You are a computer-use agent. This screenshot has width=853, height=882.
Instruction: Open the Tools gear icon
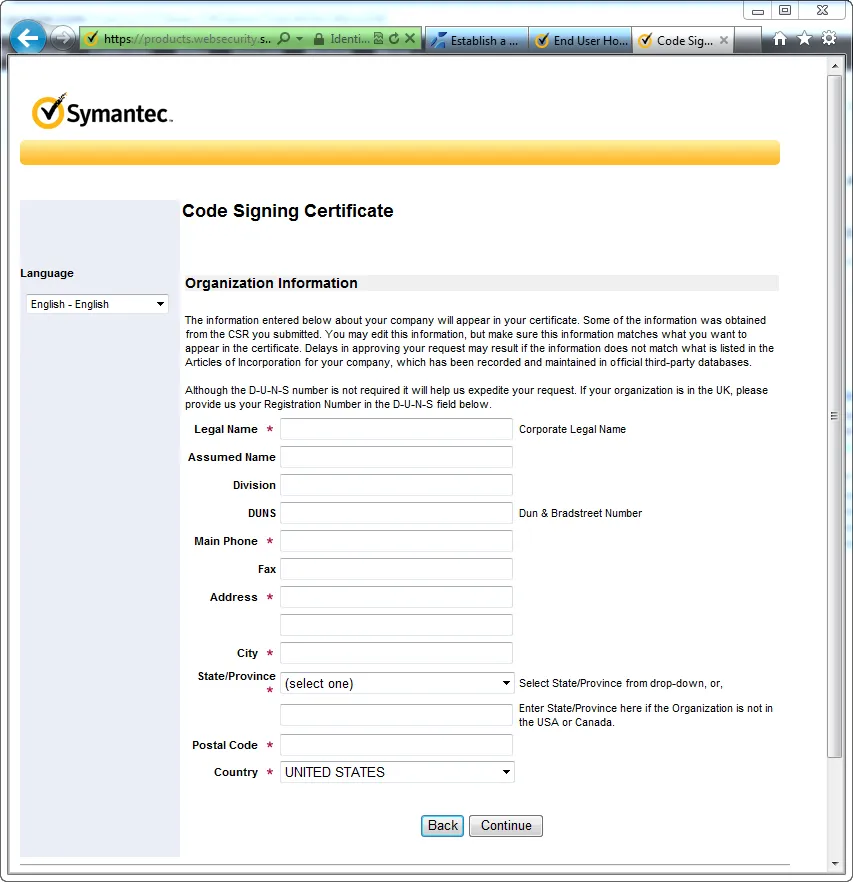pos(829,38)
